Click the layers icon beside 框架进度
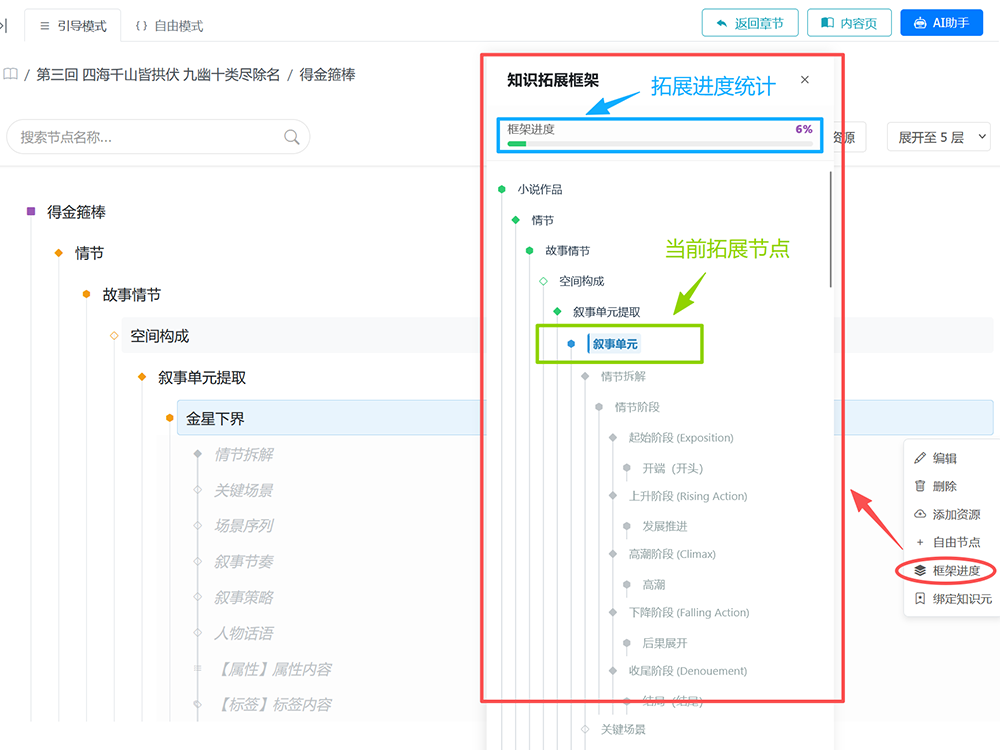This screenshot has height=750, width=1000. pos(920,570)
